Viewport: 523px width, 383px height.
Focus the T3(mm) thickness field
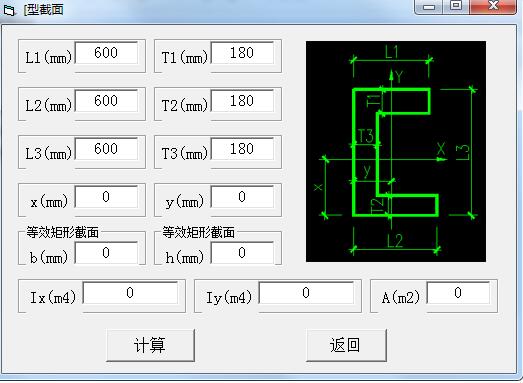tap(242, 149)
